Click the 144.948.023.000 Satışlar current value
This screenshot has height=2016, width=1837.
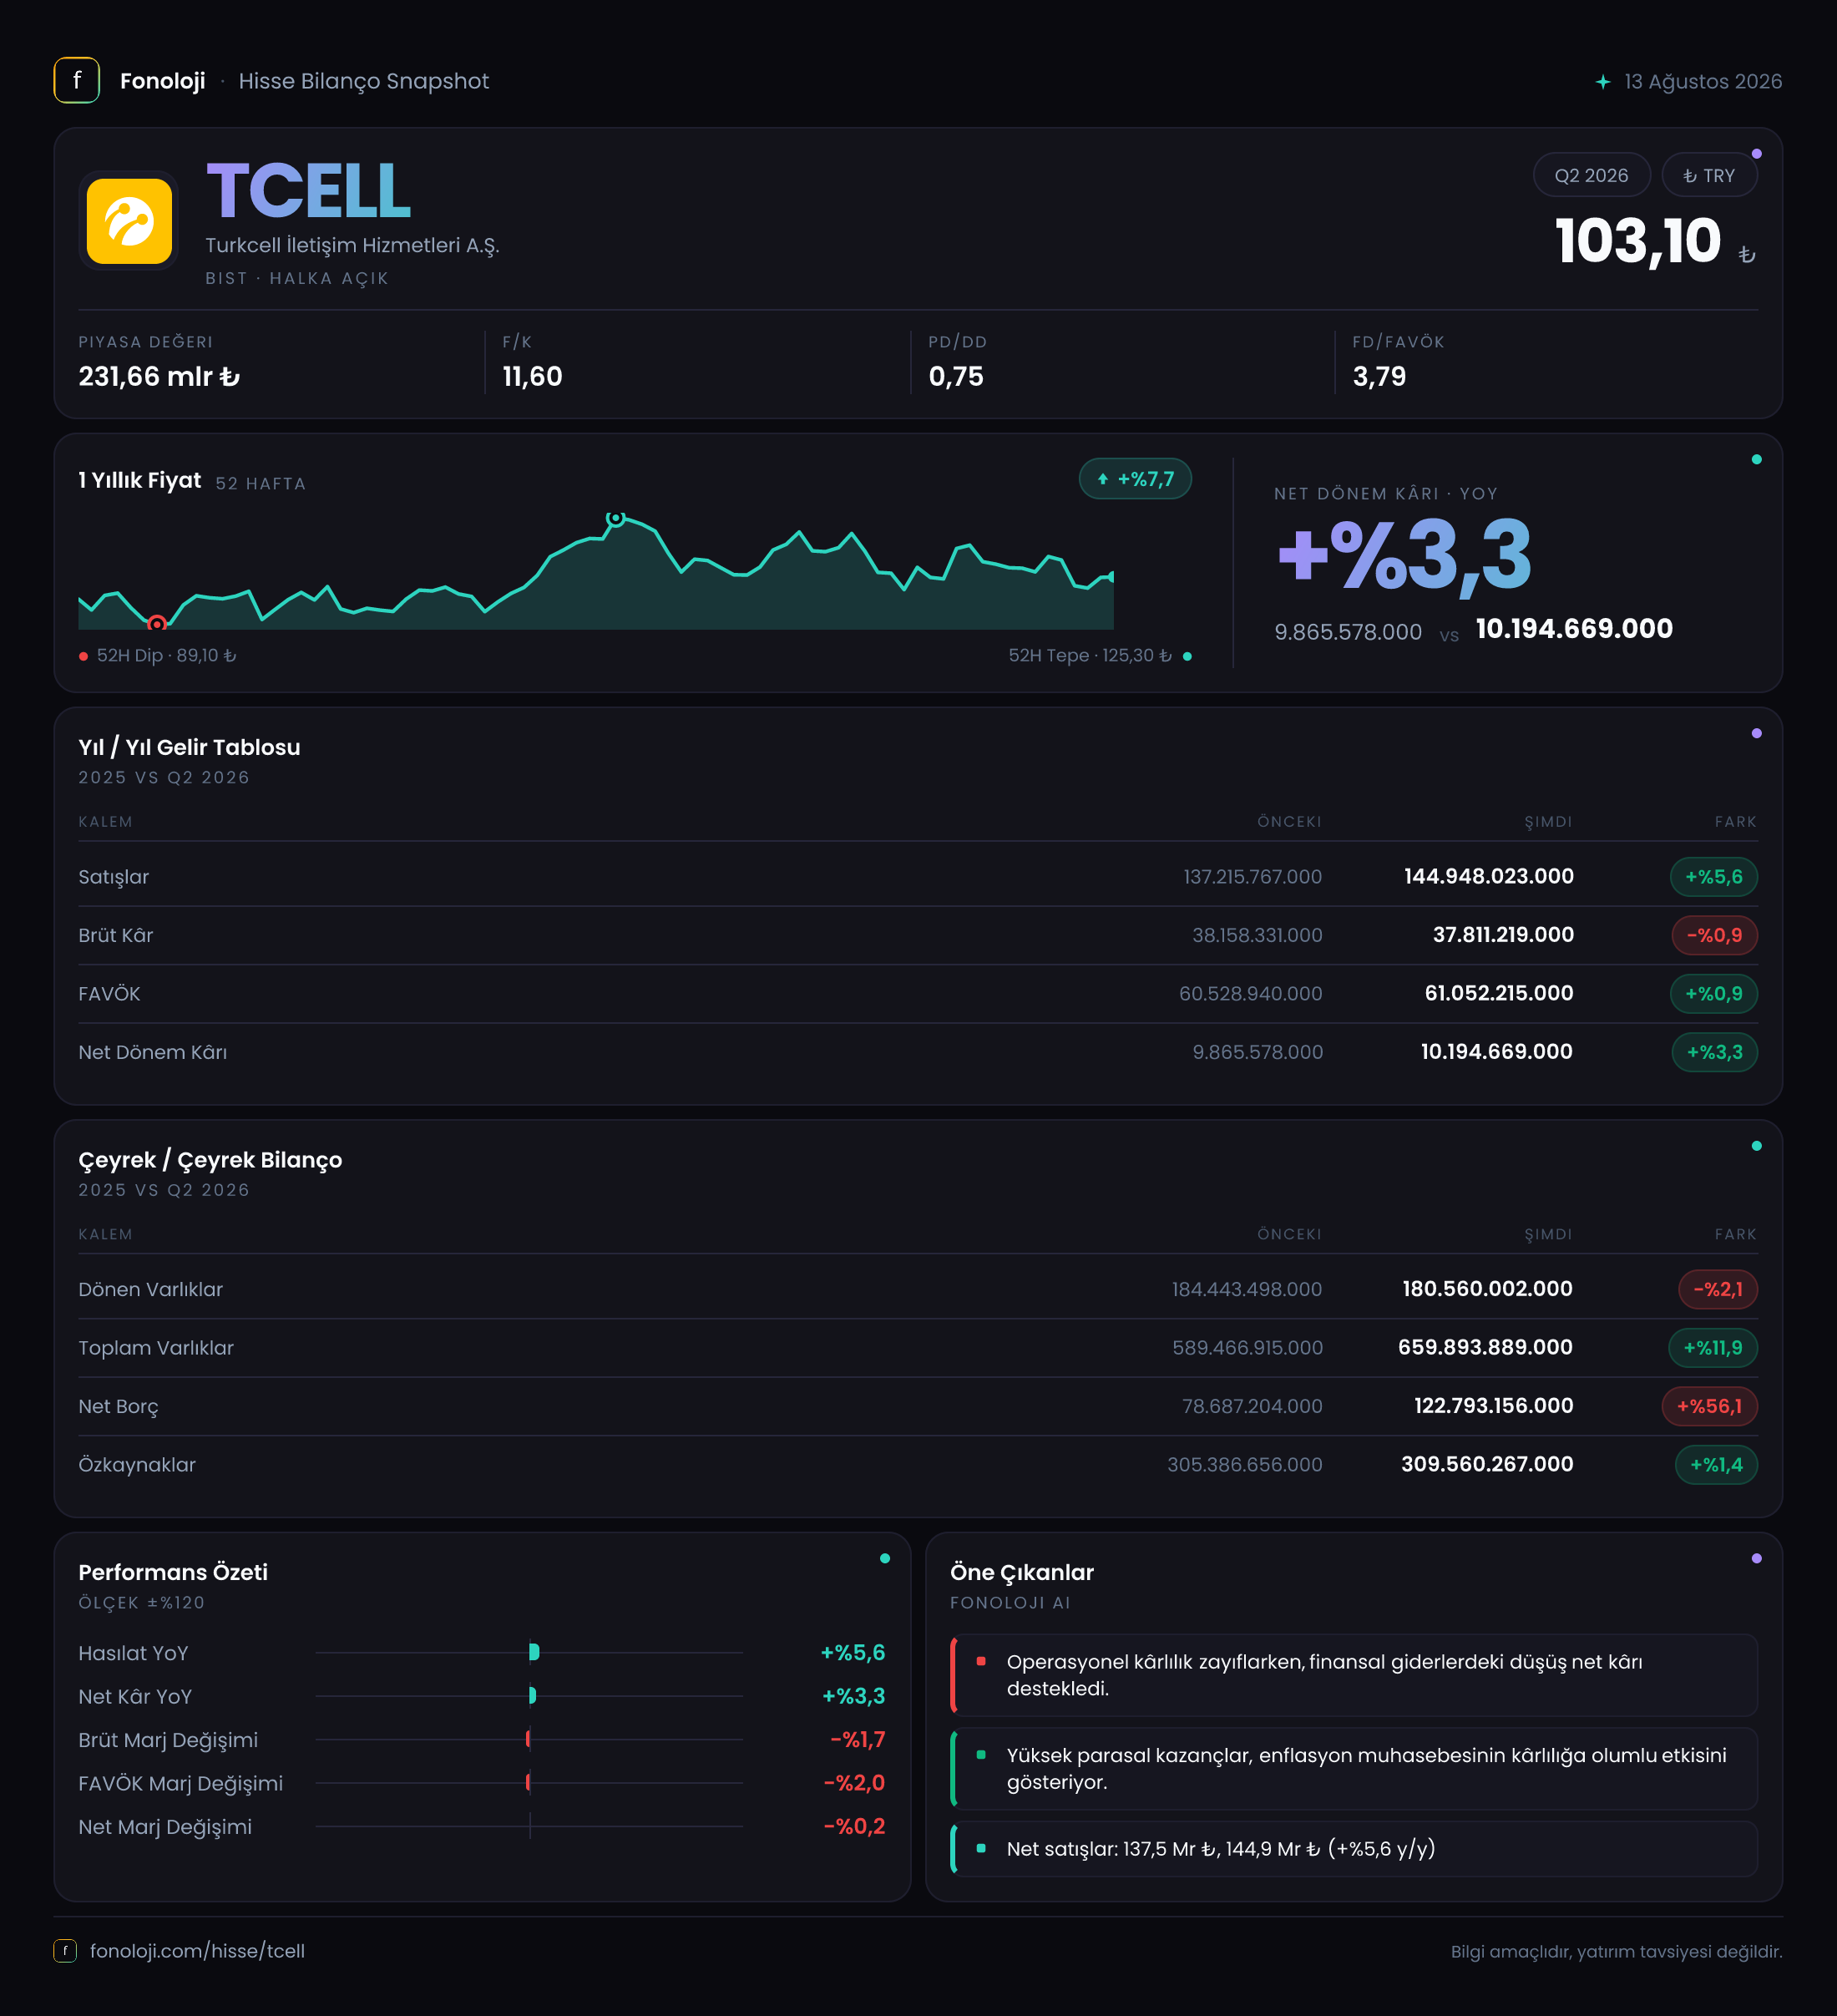1488,876
